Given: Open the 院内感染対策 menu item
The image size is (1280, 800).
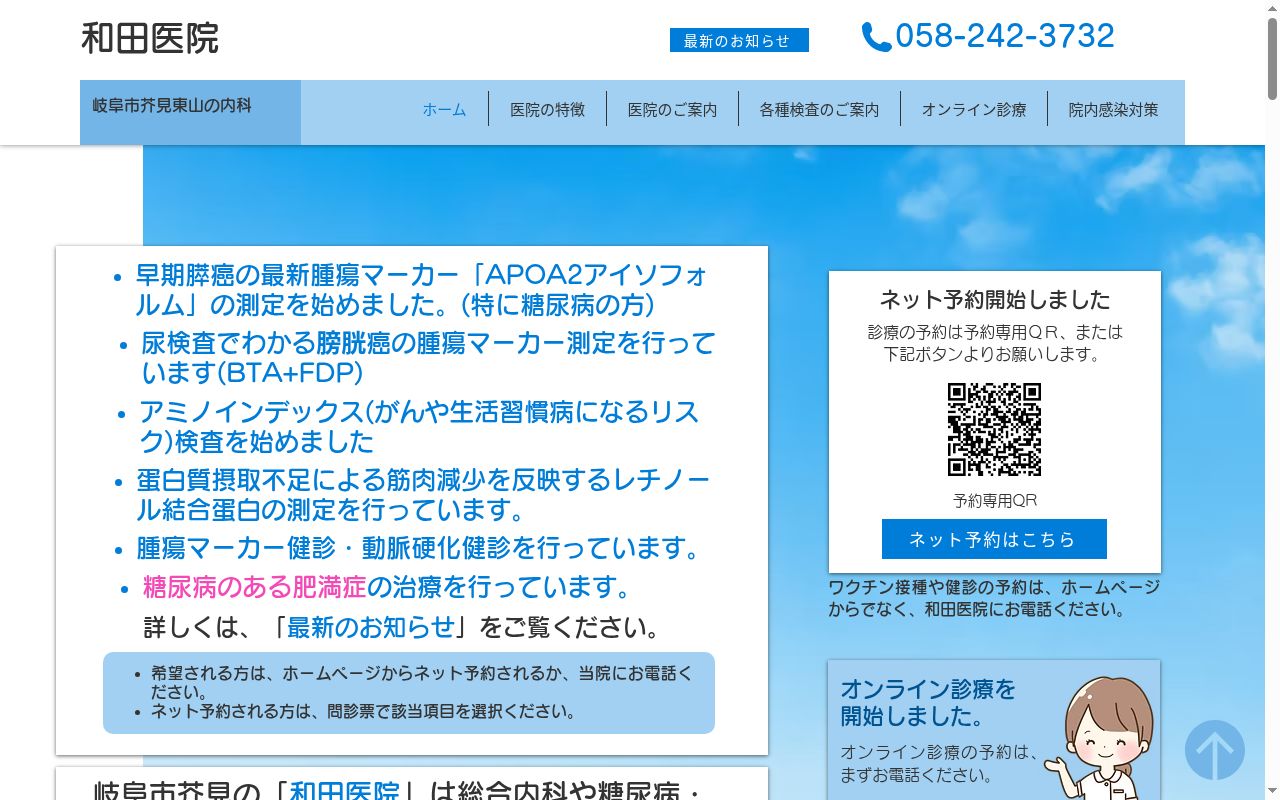Looking at the screenshot, I should (x=1113, y=109).
